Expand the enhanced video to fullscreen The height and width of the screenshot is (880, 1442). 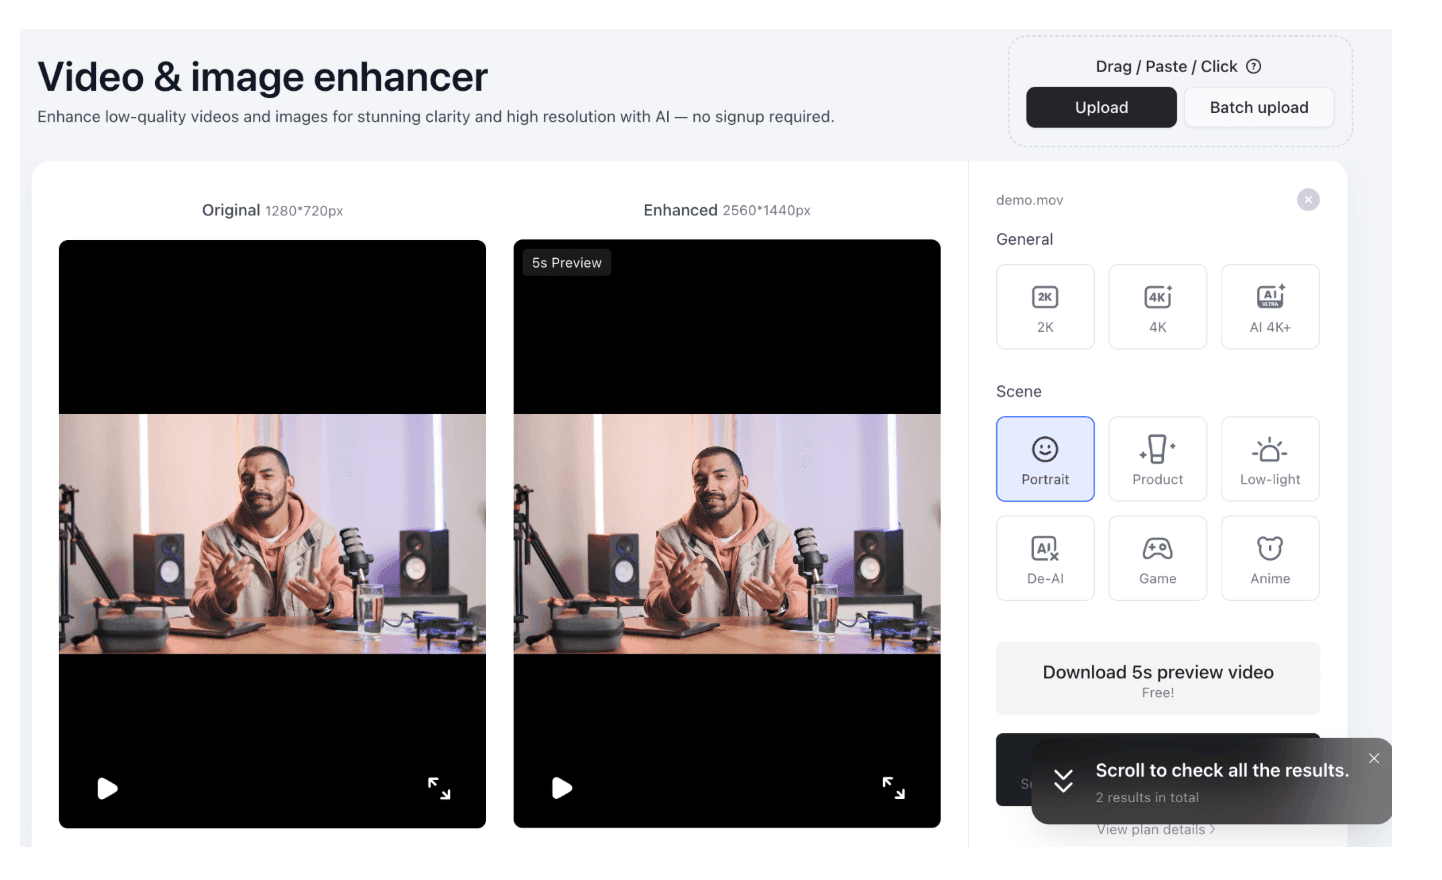(x=893, y=789)
